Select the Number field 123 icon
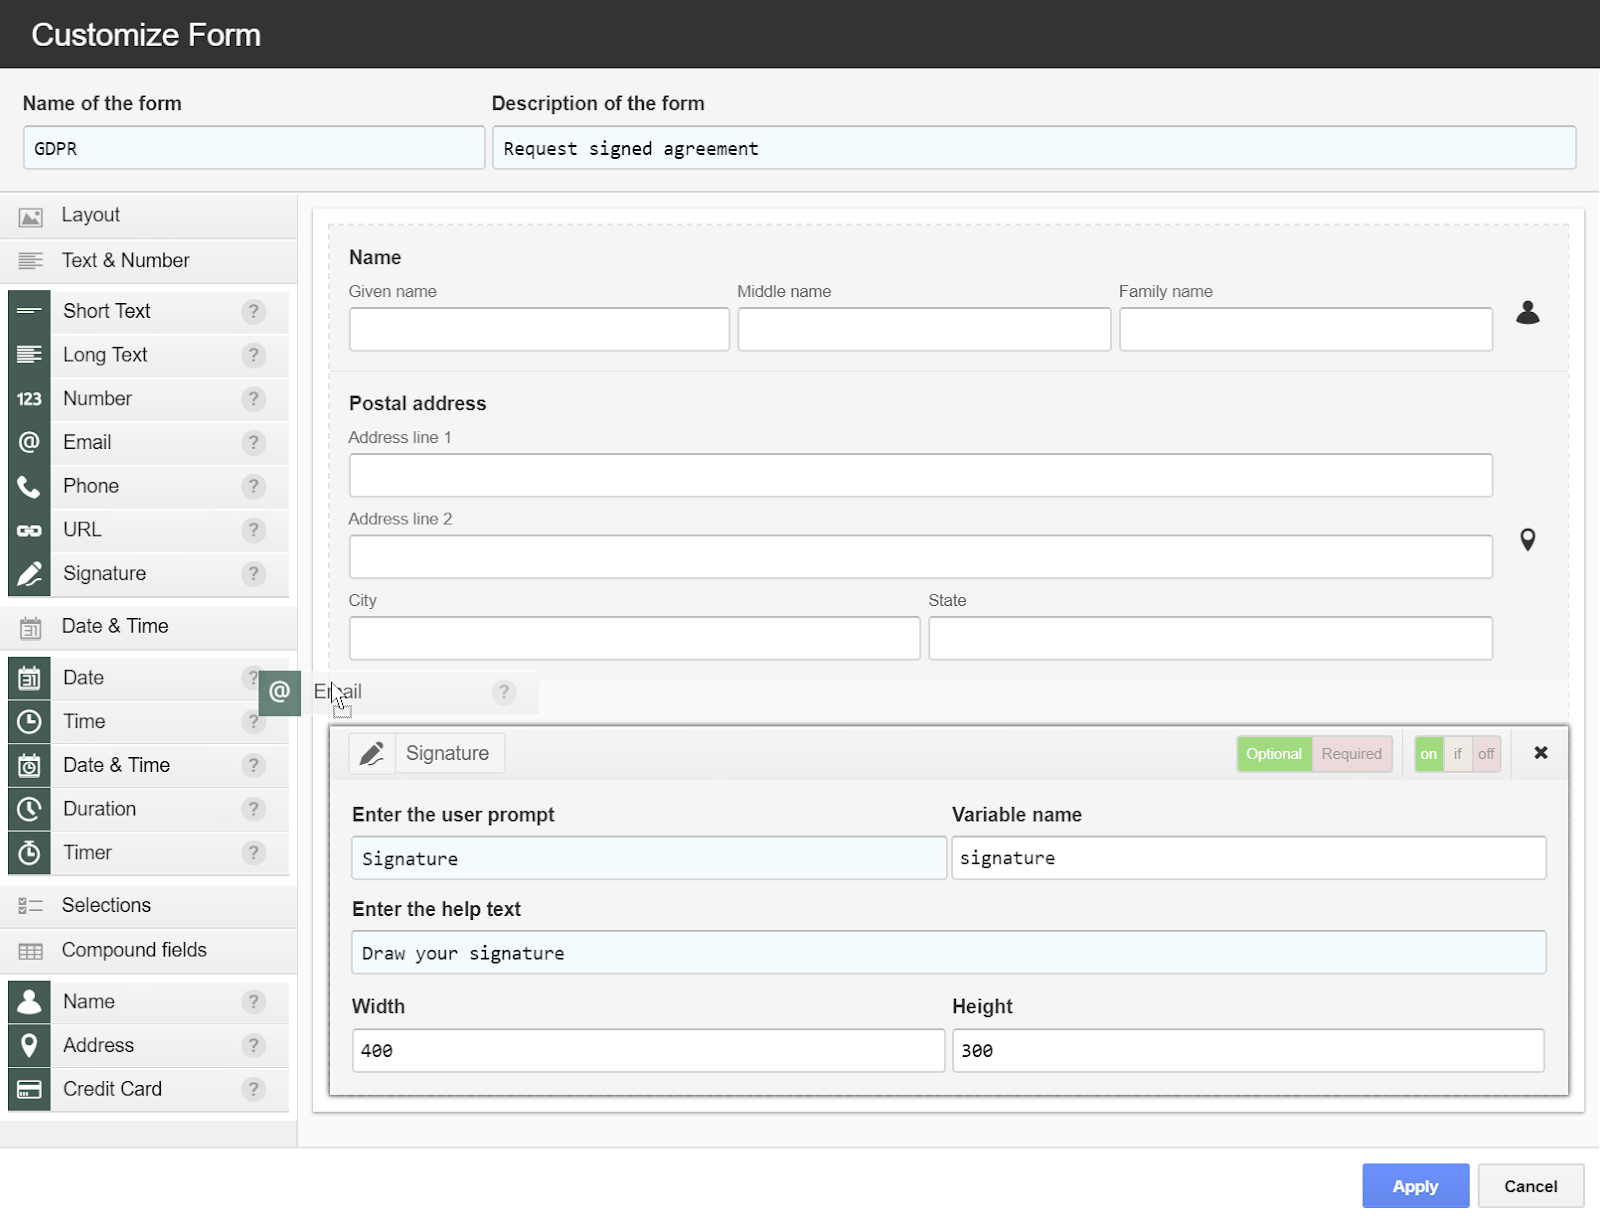 point(29,399)
